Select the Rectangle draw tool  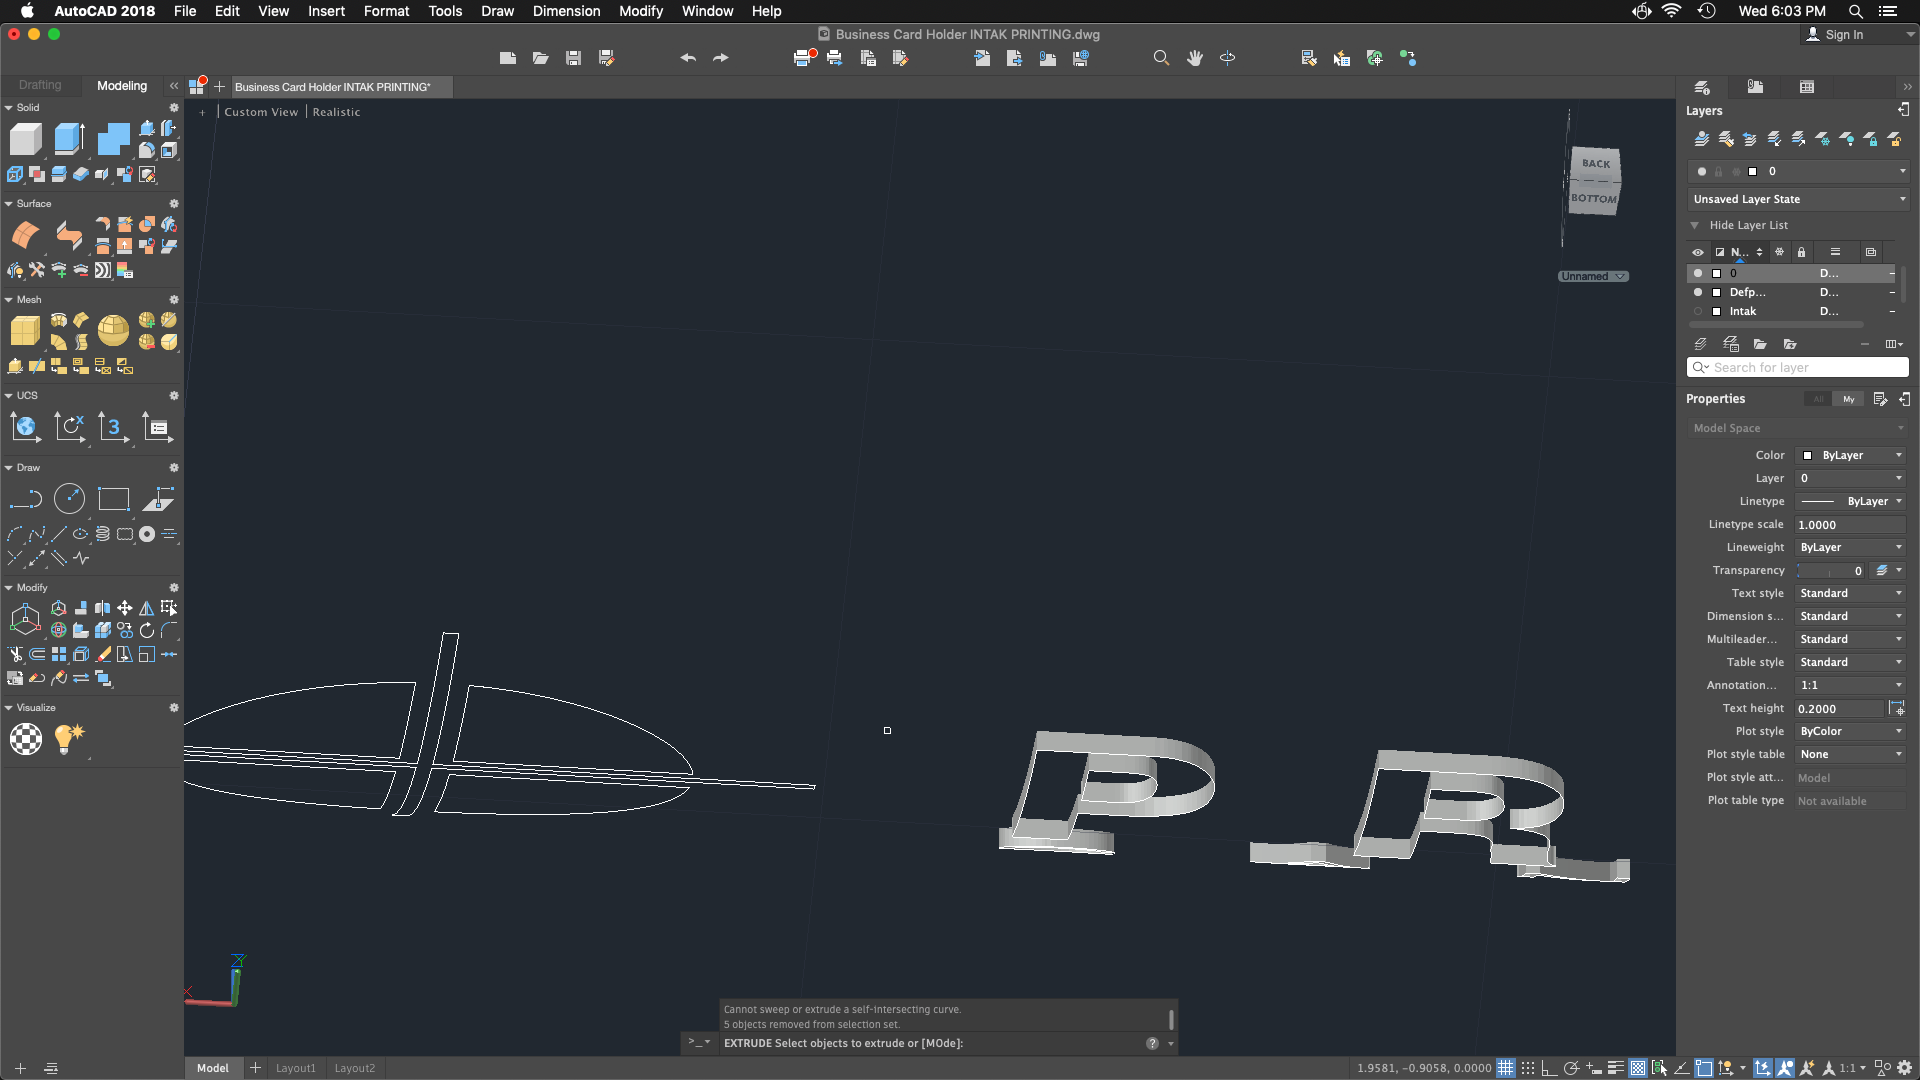pos(113,499)
